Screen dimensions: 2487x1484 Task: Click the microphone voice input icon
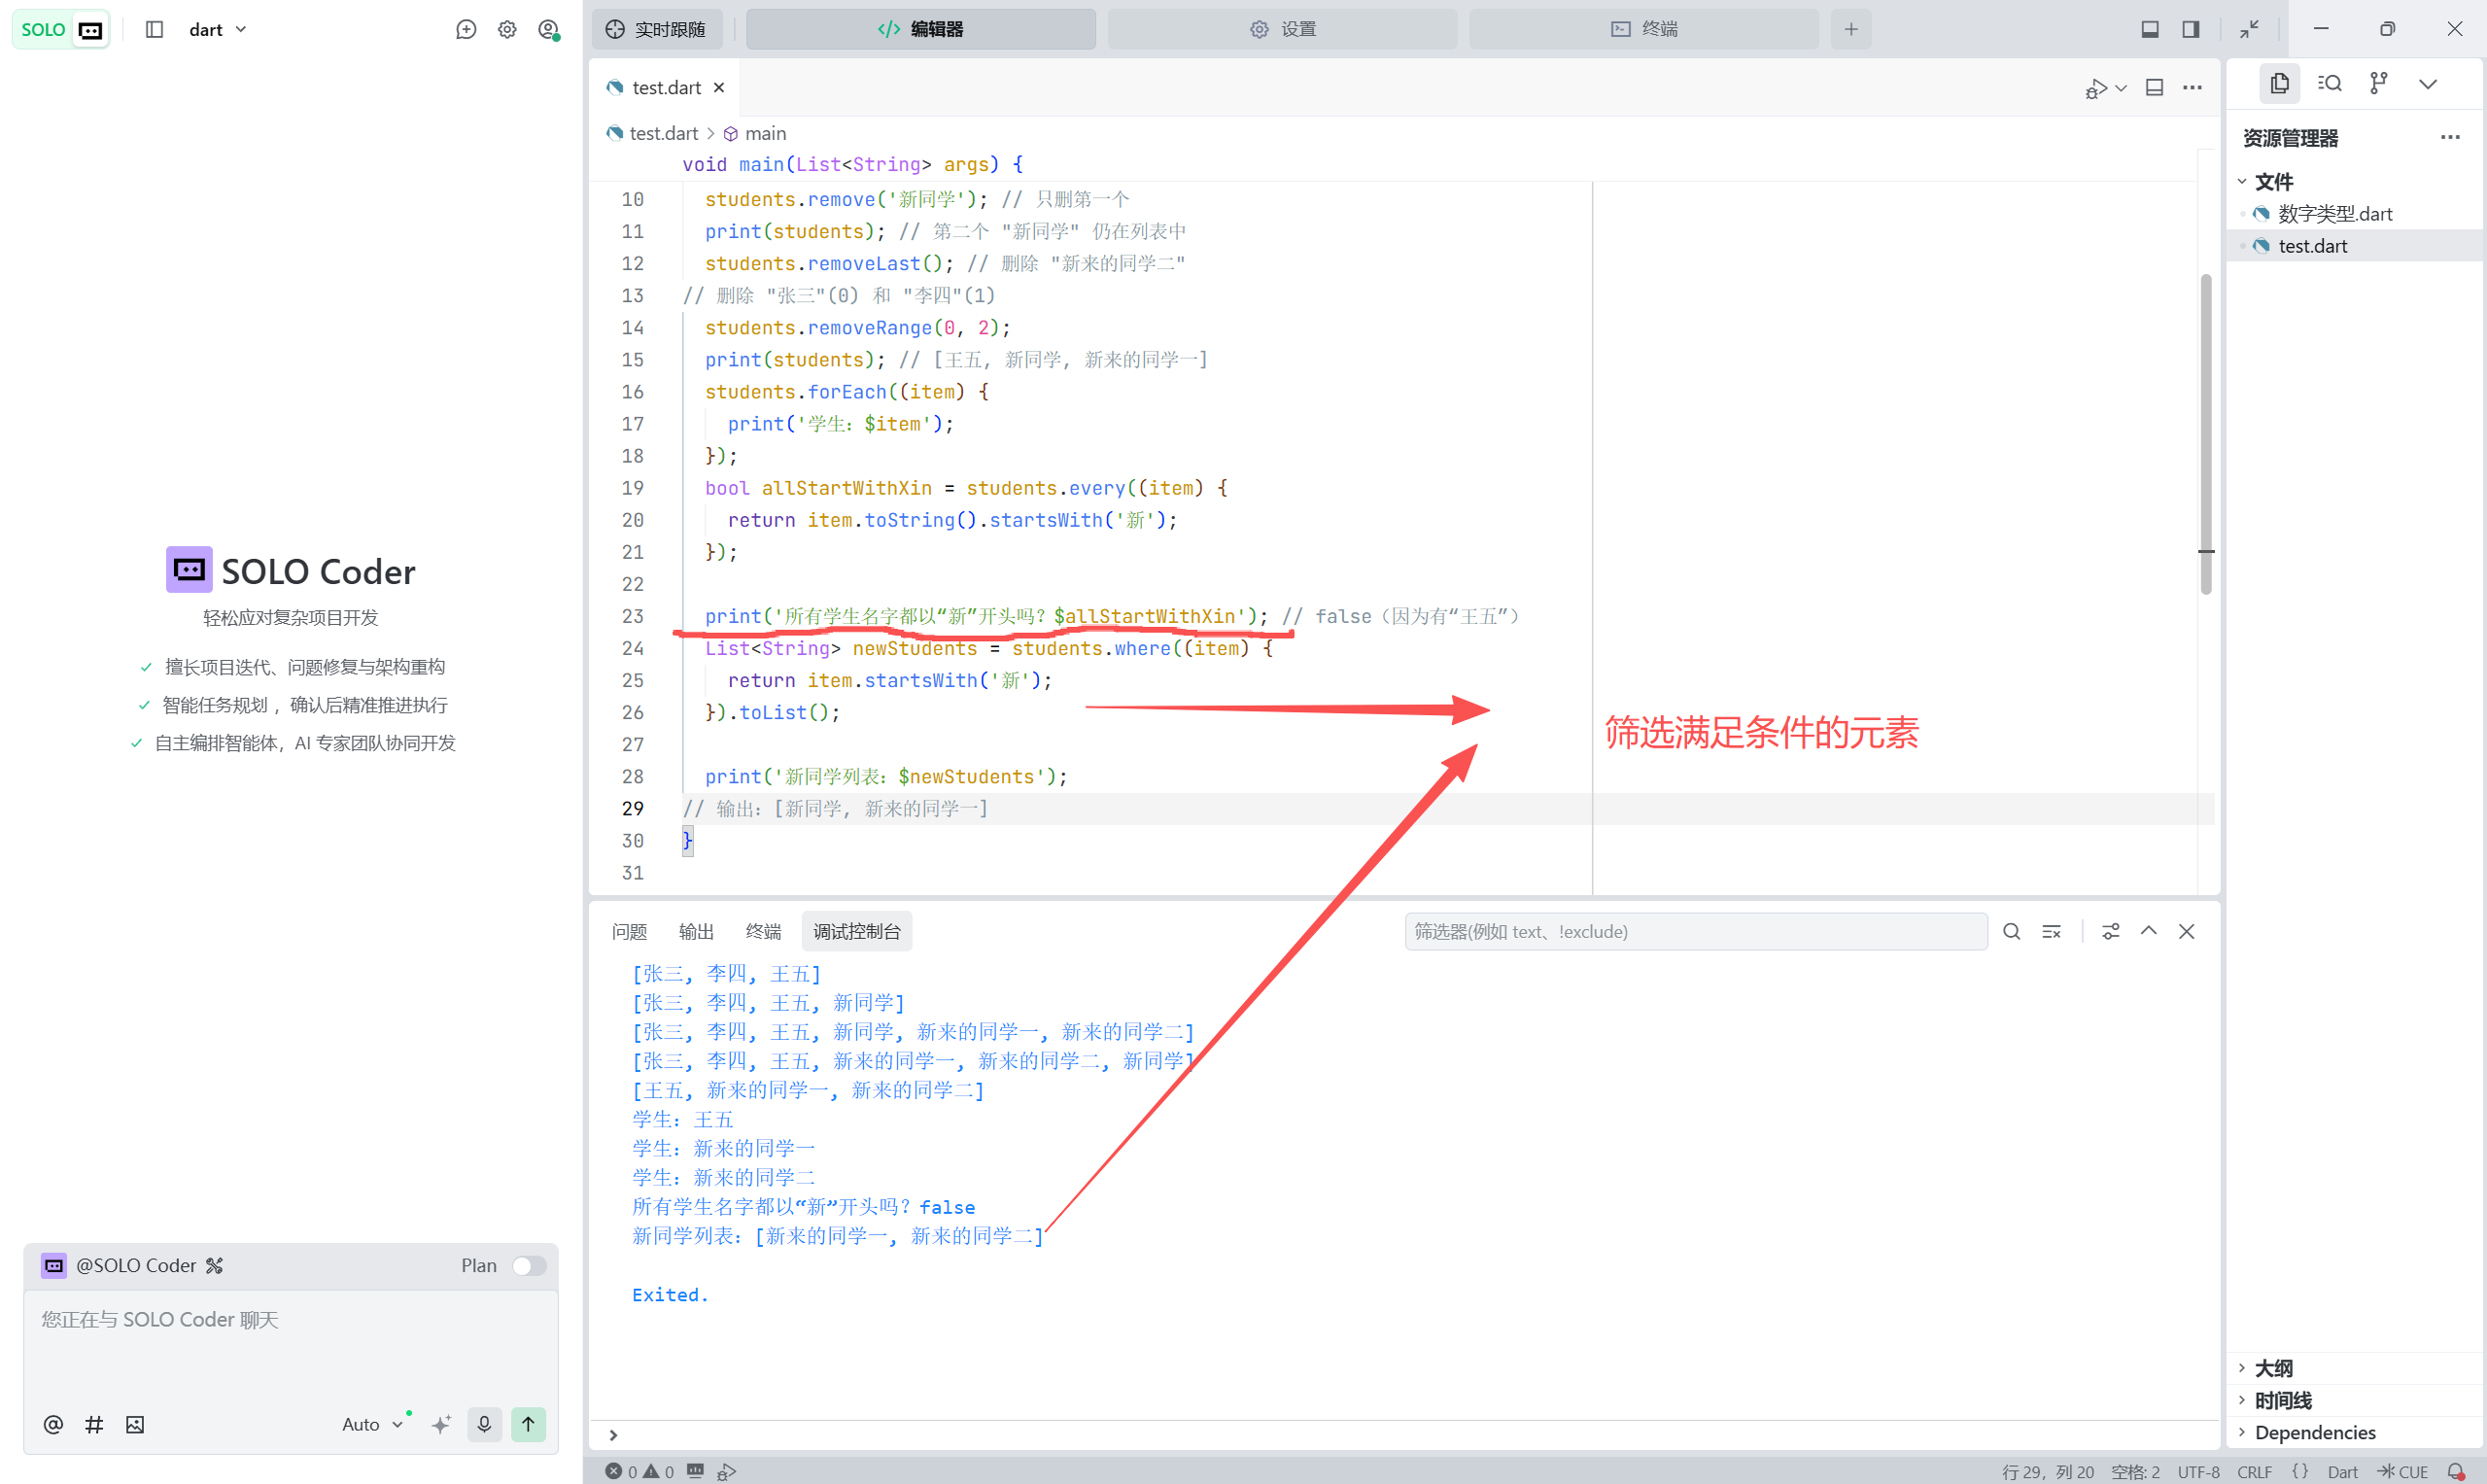pos(484,1423)
